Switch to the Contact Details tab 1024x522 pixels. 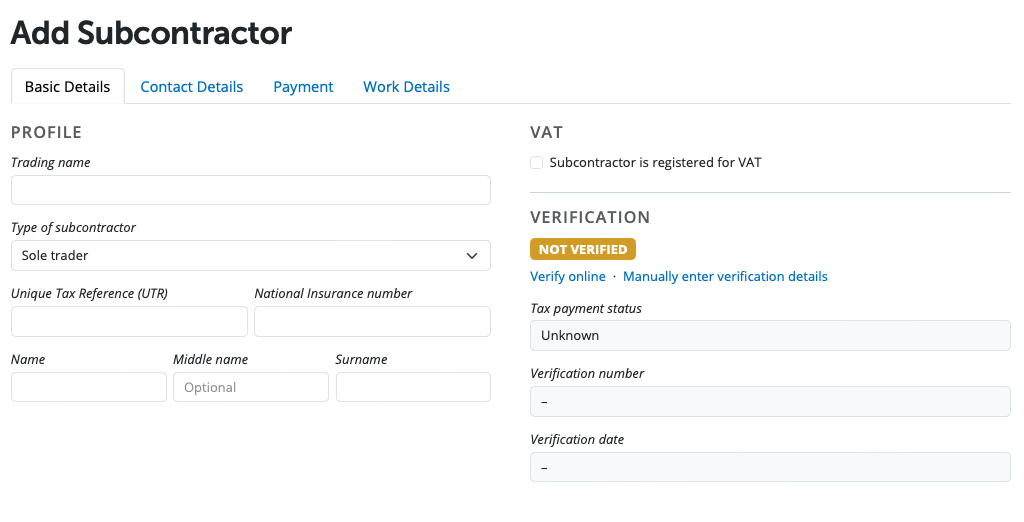click(191, 87)
